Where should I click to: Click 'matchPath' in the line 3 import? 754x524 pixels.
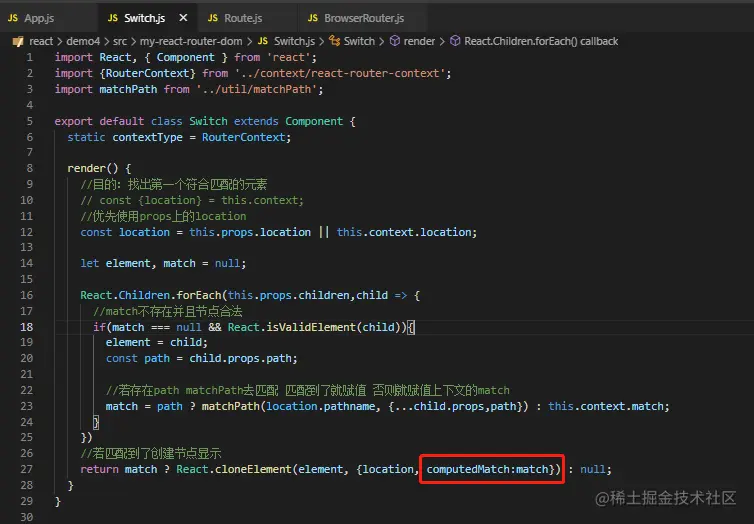click(x=128, y=89)
